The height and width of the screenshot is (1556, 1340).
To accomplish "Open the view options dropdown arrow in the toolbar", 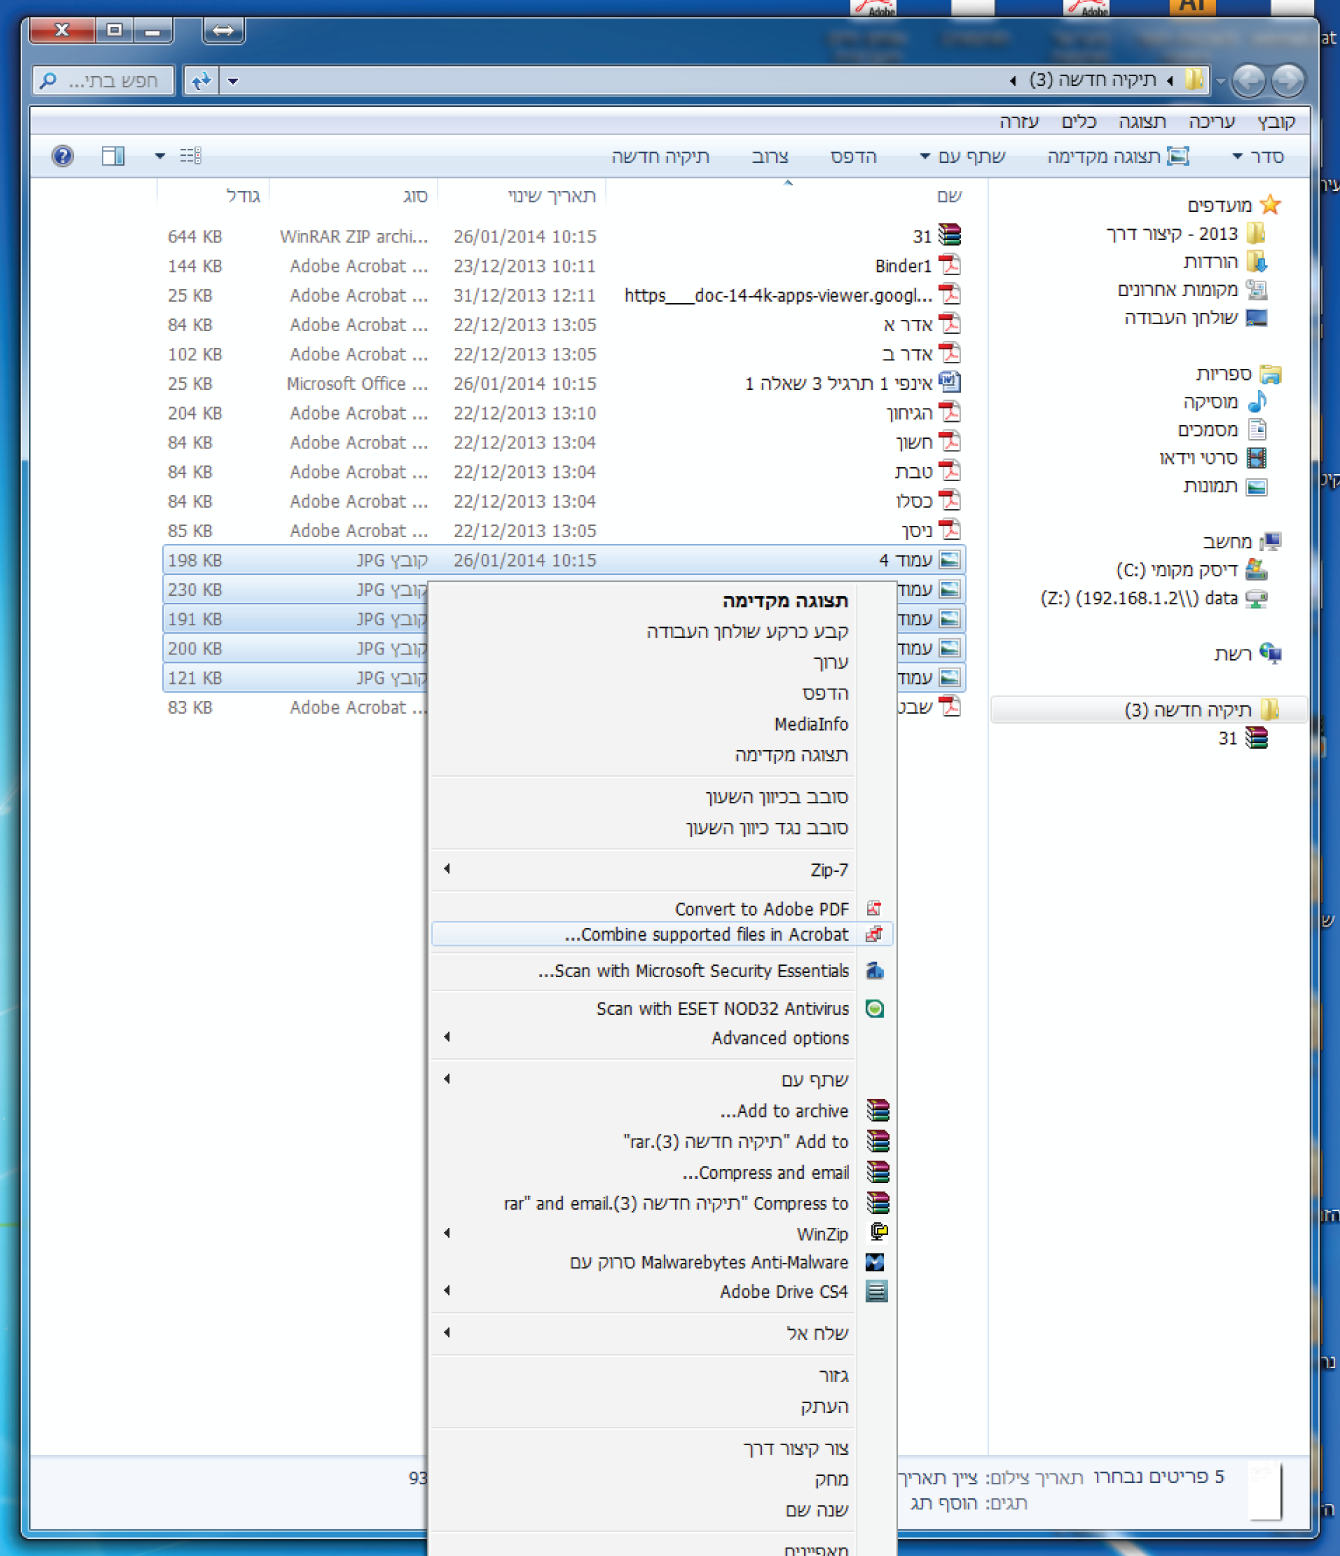I will pos(159,156).
